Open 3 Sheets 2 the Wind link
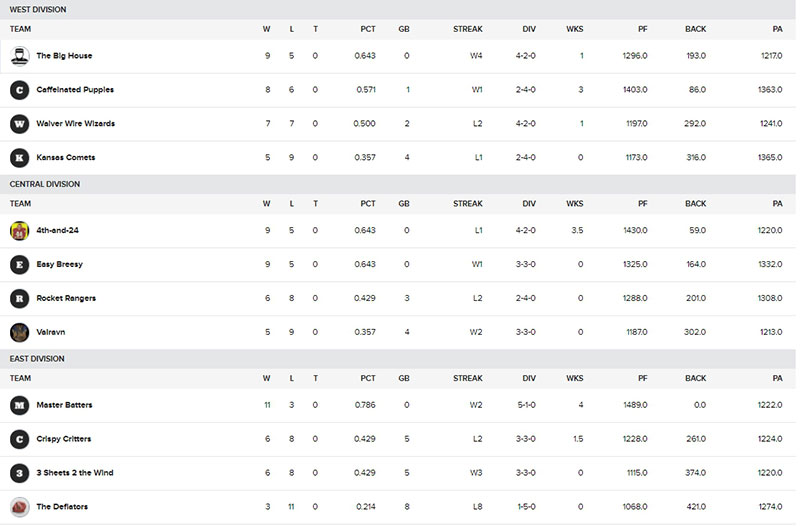Screen dimensions: 800x526 75,473
